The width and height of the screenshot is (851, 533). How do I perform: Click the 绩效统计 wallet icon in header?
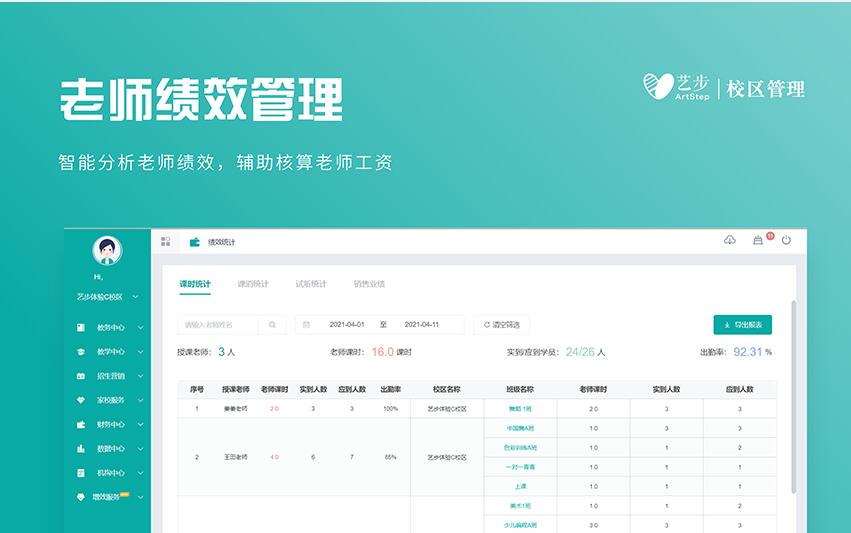(x=195, y=242)
